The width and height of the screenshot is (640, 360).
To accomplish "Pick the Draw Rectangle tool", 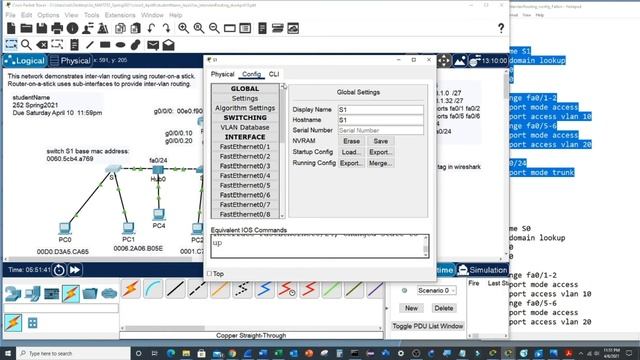I will click(x=105, y=44).
